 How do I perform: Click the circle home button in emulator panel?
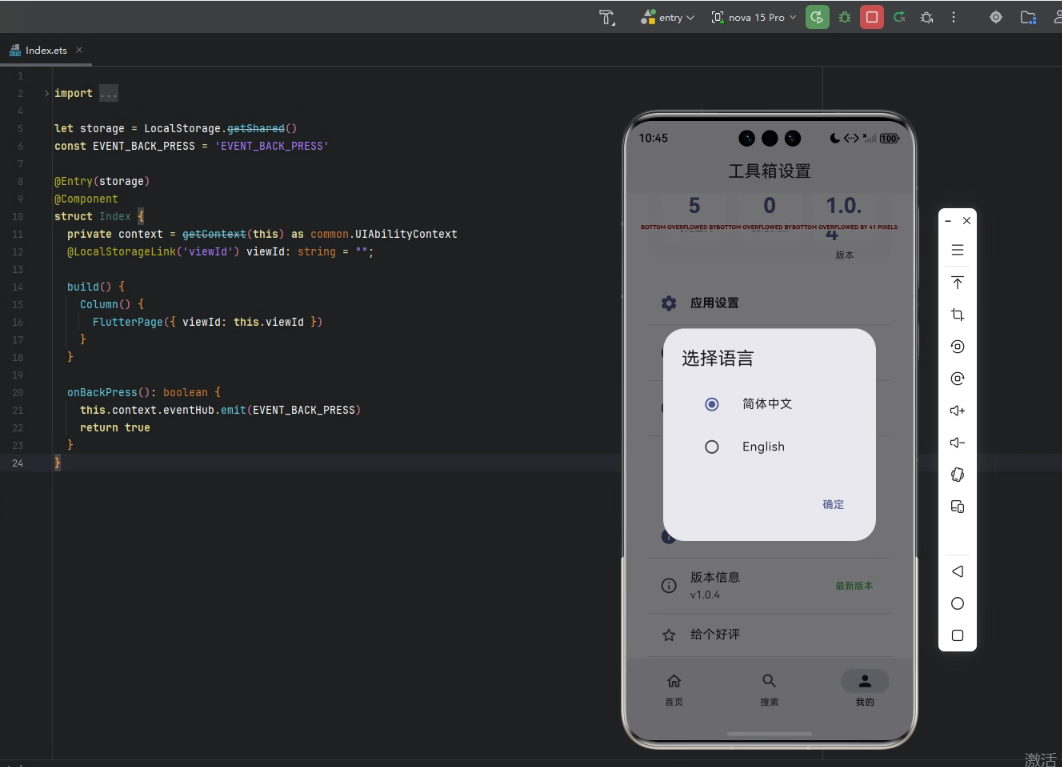pos(957,603)
